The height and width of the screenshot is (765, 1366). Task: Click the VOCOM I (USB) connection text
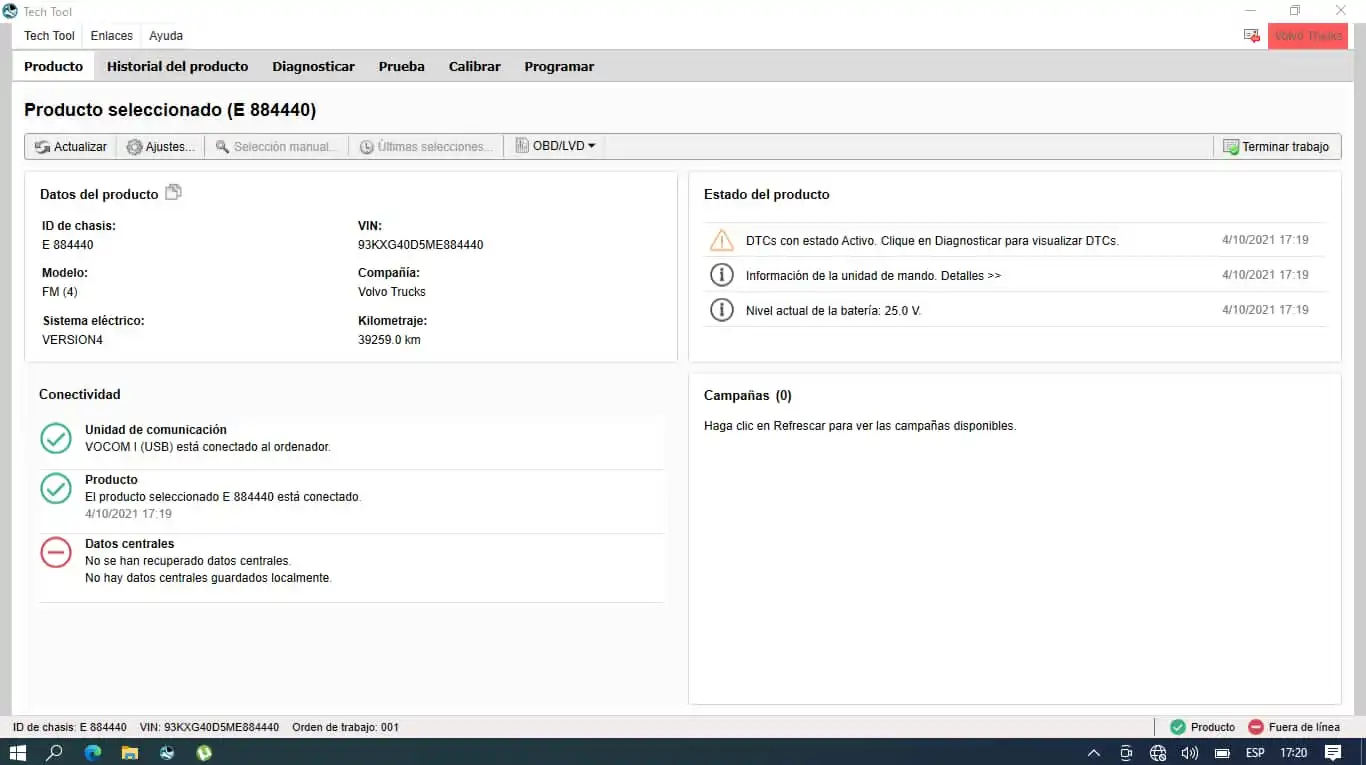pos(208,447)
